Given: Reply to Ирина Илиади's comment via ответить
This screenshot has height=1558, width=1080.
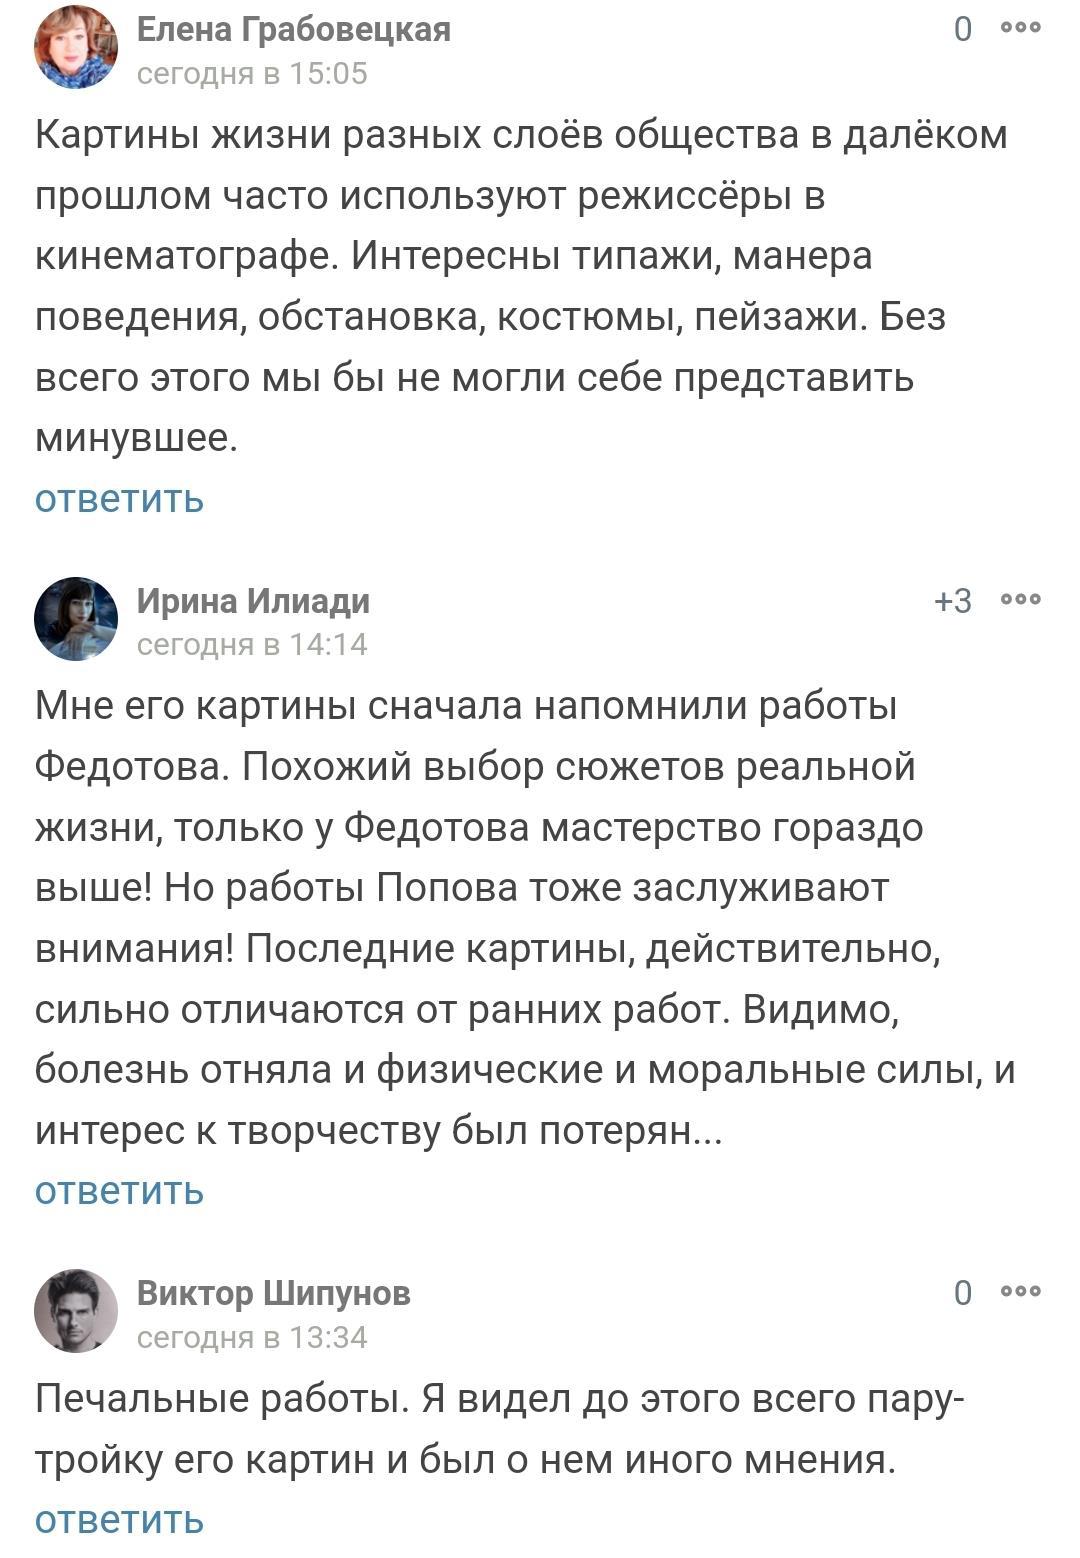Looking at the screenshot, I should (119, 1190).
